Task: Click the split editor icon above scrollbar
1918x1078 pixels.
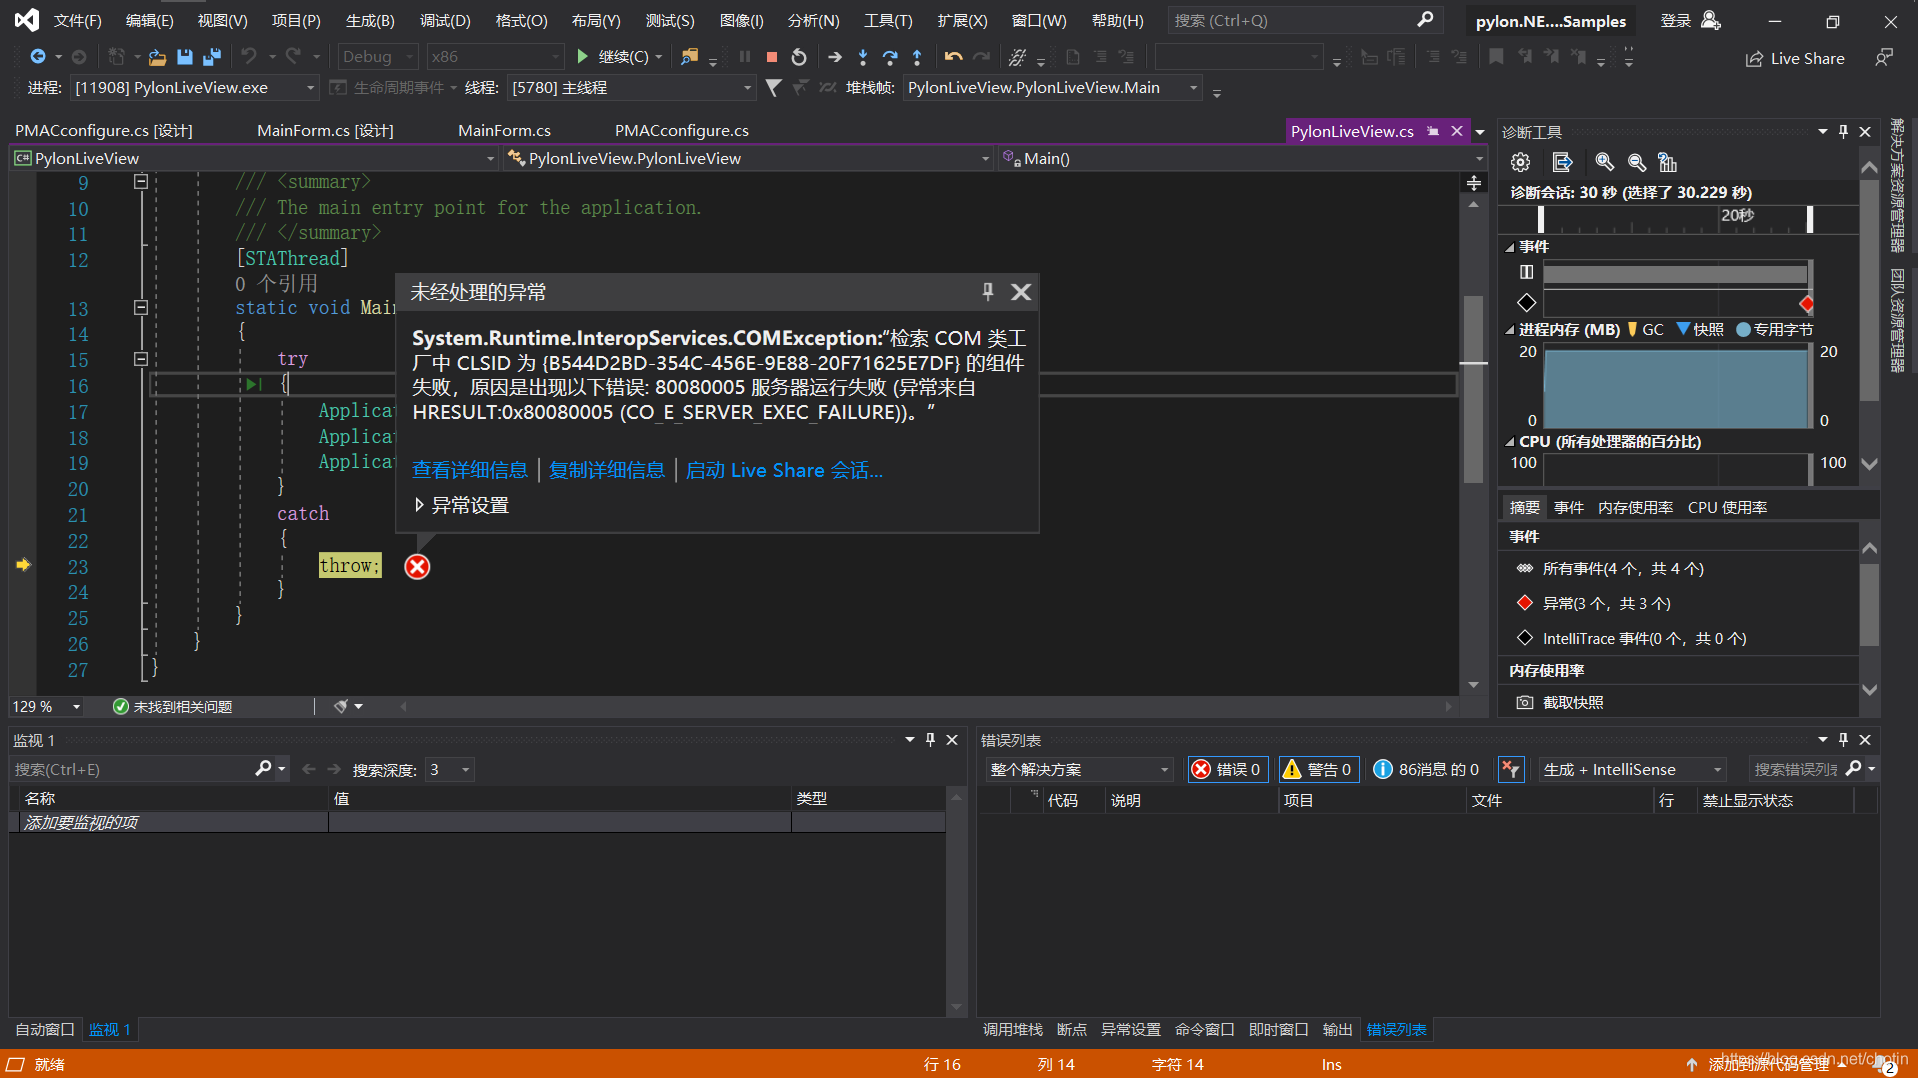Action: point(1473,183)
